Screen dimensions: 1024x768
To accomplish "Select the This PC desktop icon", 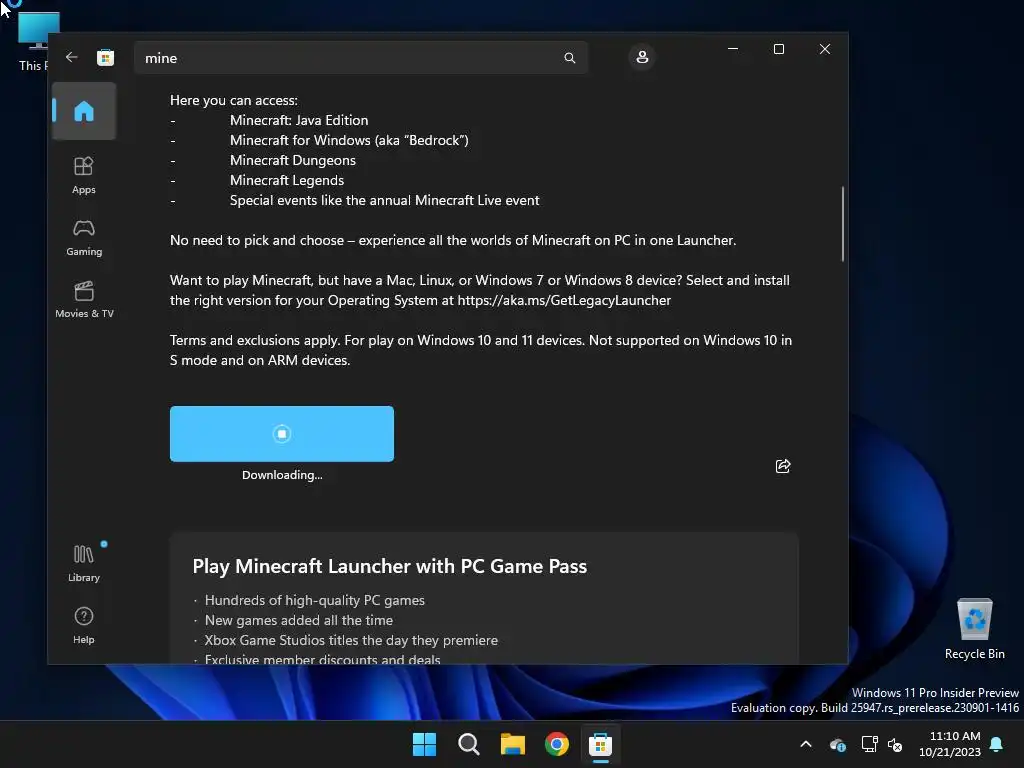I will tap(33, 40).
